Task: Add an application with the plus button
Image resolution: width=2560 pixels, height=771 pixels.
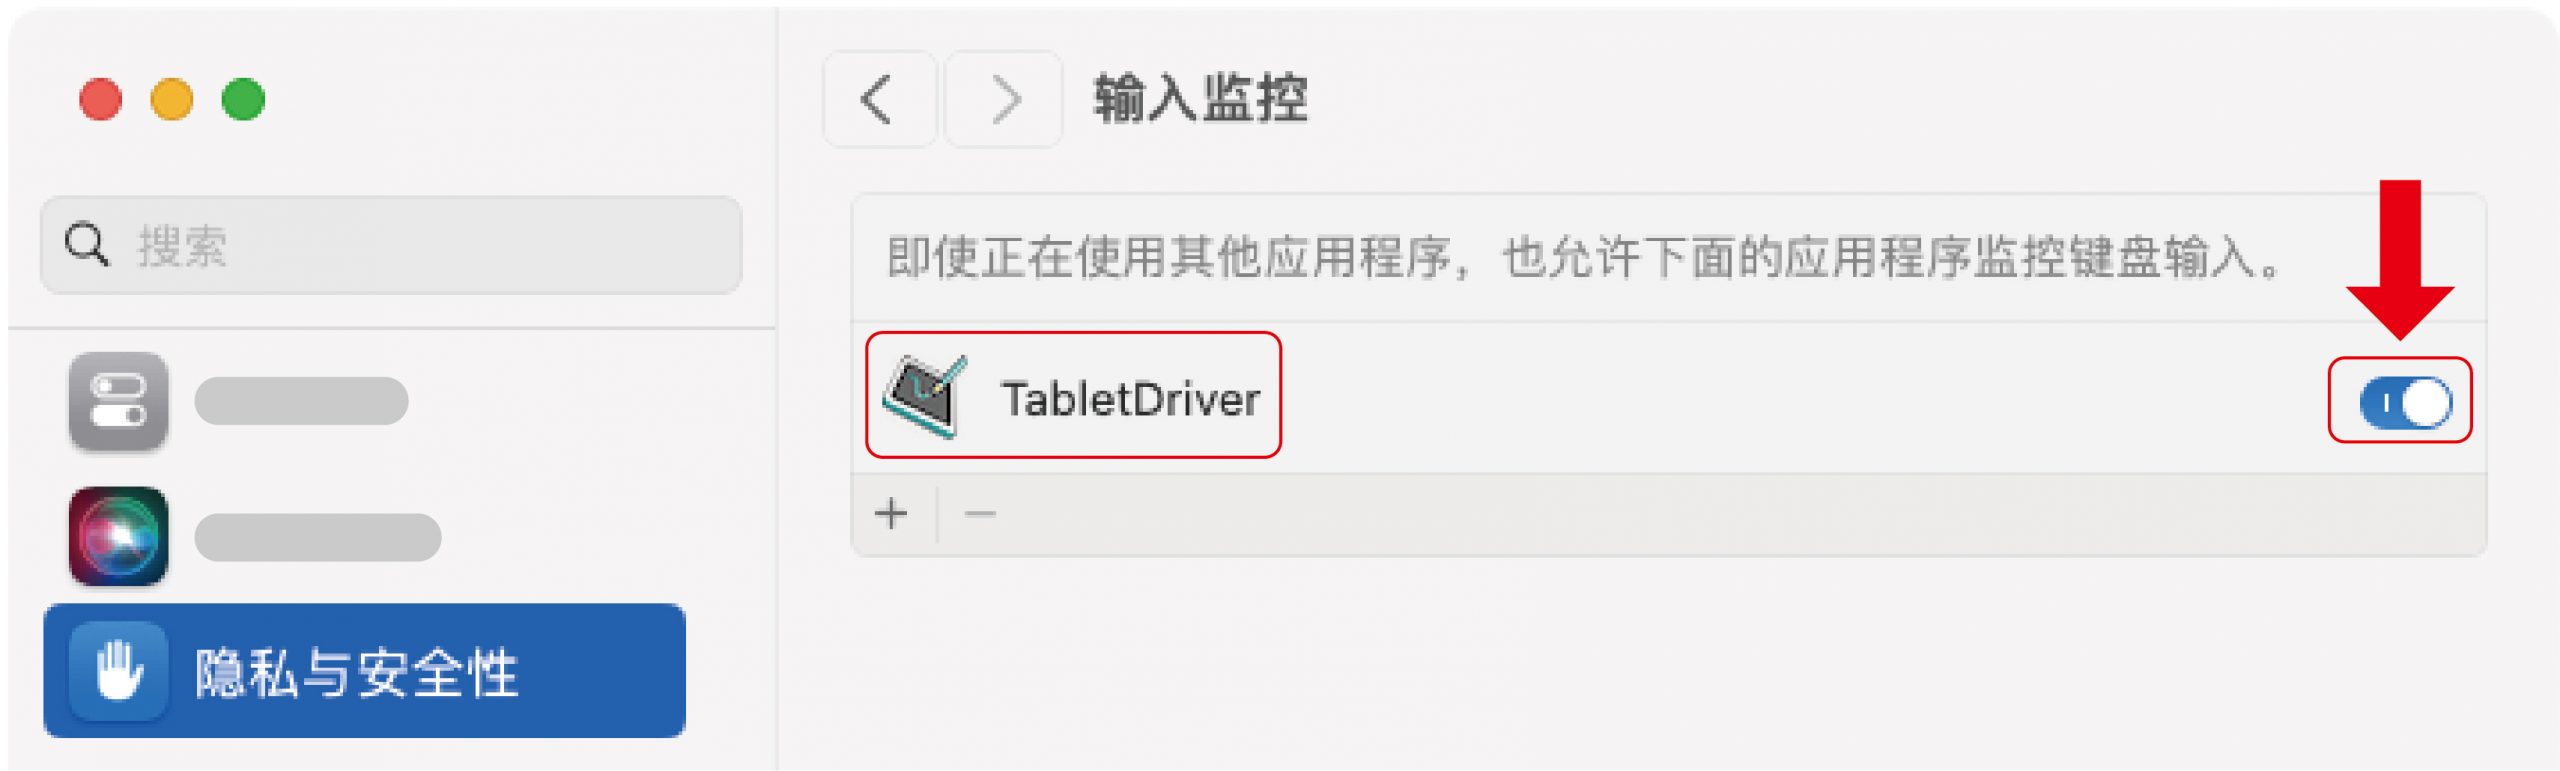Action: (890, 514)
